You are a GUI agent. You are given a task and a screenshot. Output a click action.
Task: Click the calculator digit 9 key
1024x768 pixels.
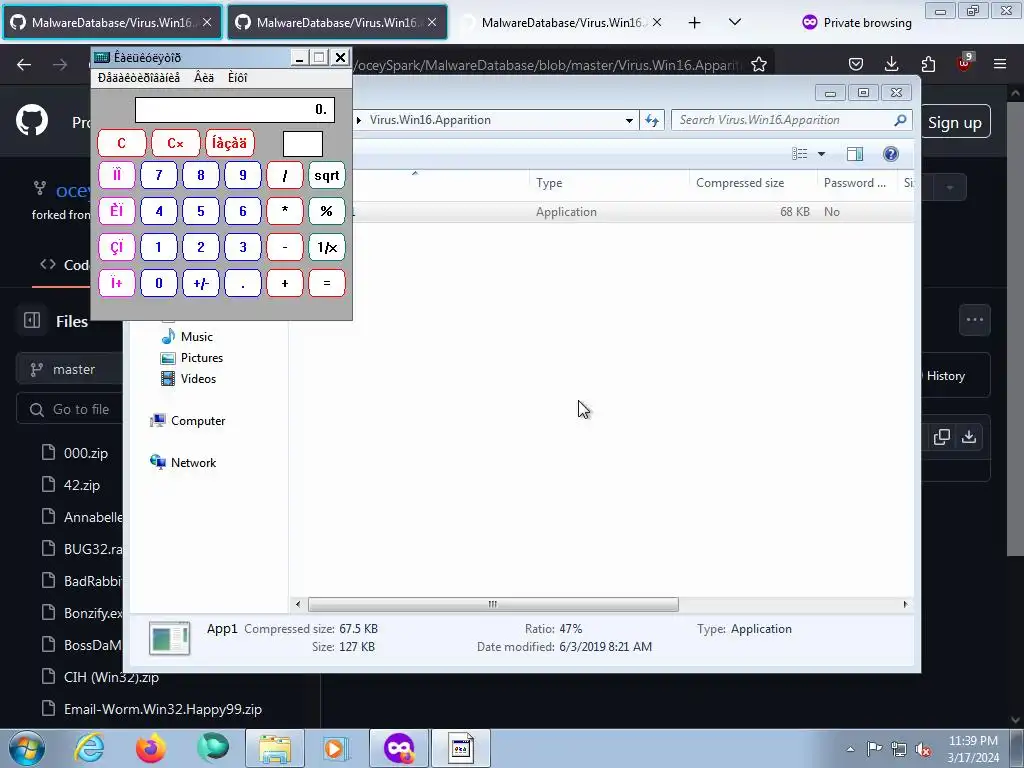[x=243, y=175]
